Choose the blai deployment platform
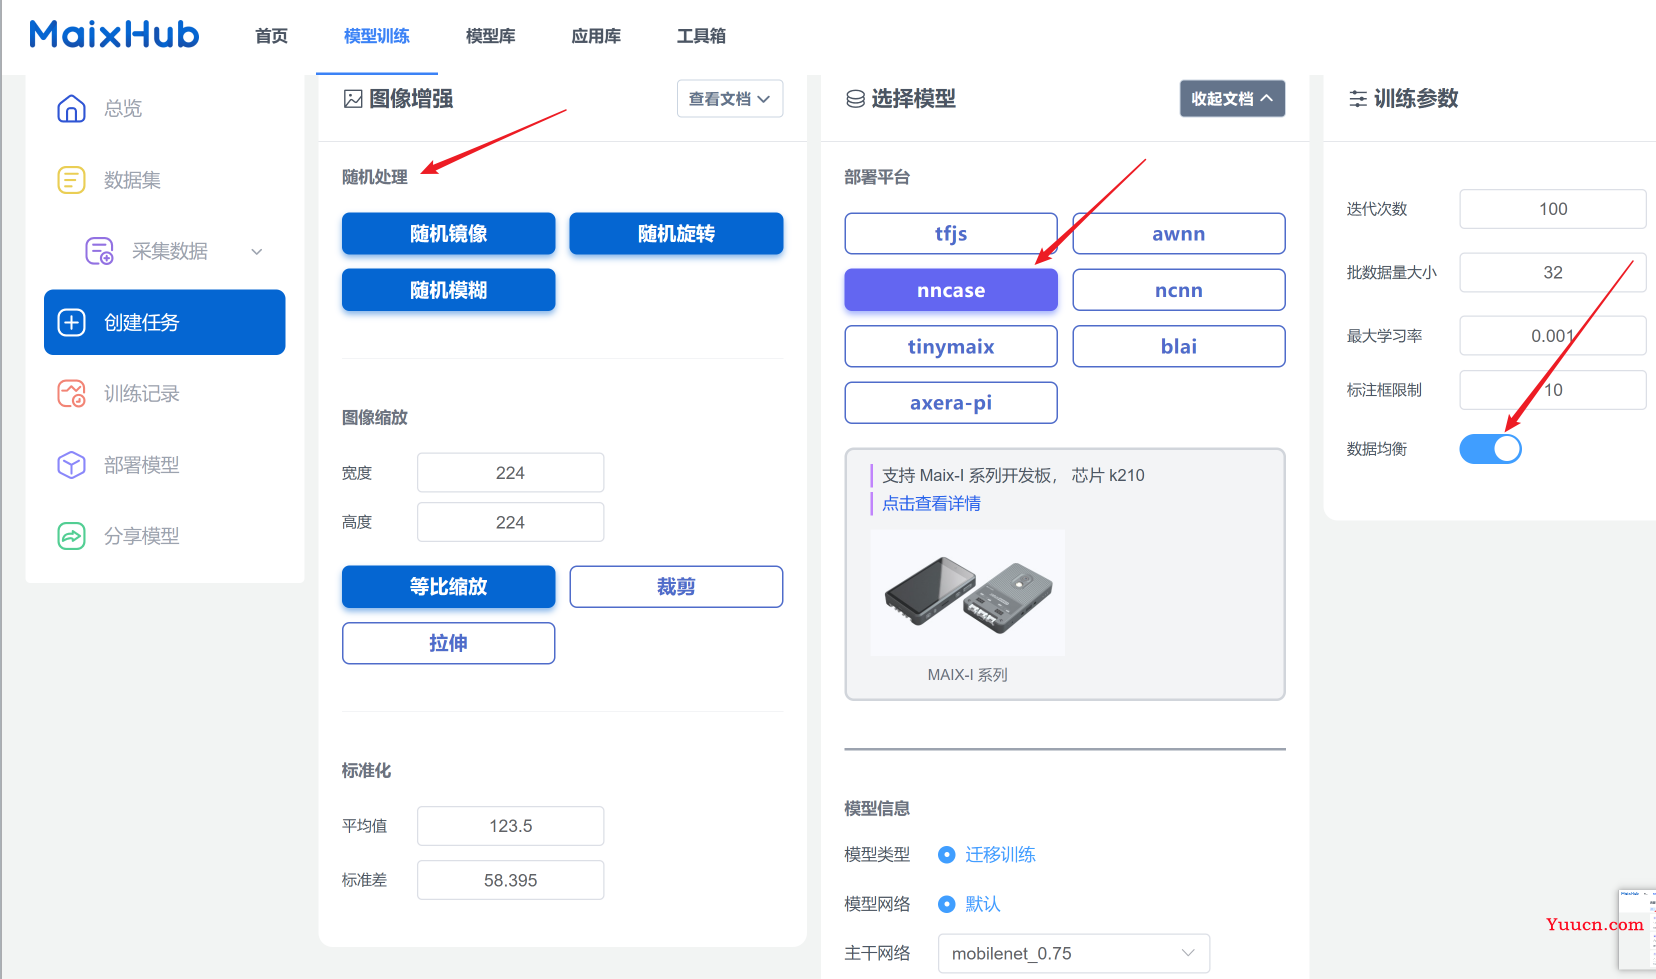This screenshot has height=979, width=1656. pos(1179,346)
